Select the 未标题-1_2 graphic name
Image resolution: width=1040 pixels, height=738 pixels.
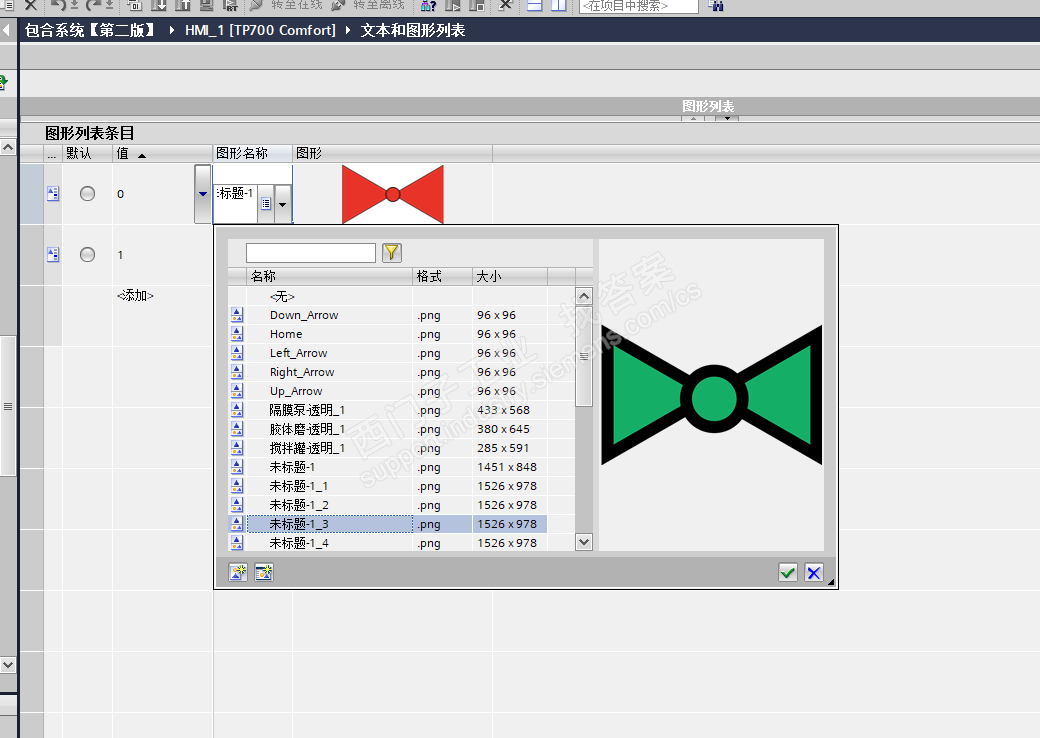(298, 505)
